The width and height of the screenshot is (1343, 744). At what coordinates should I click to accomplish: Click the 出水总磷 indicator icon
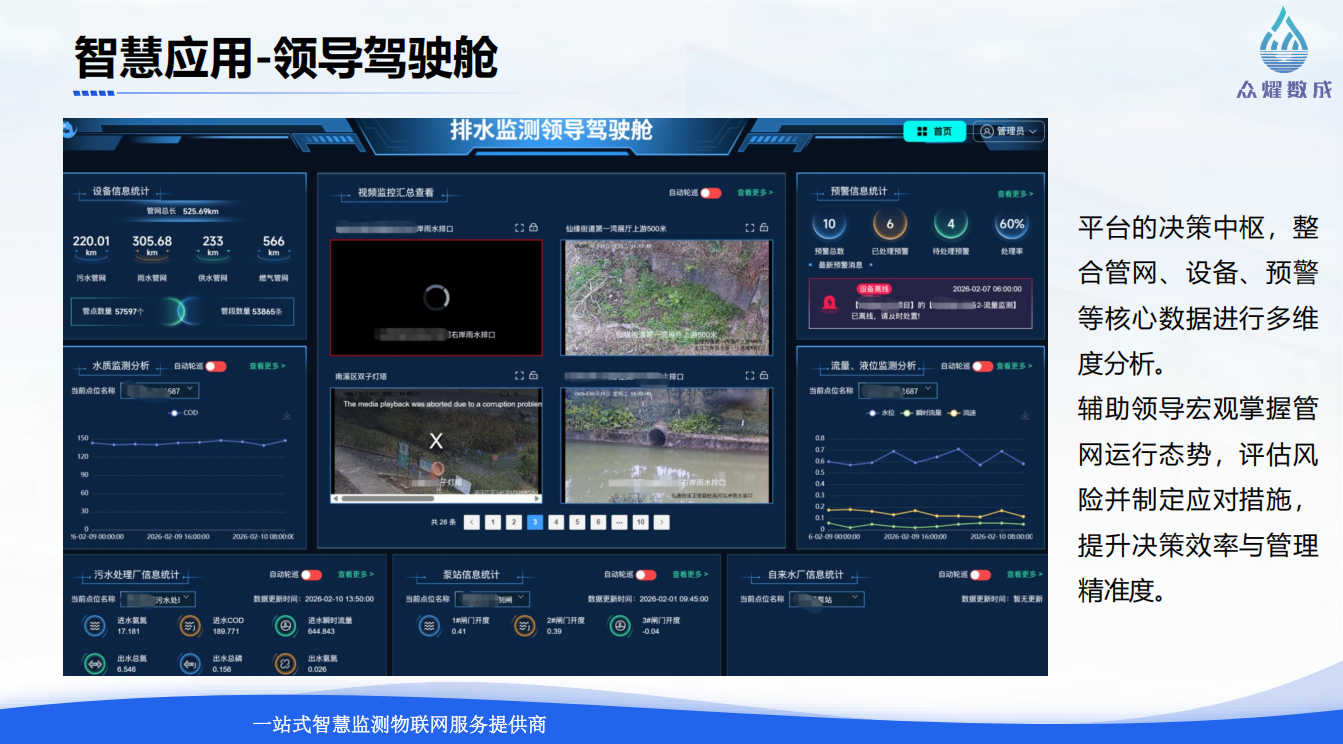pyautogui.click(x=189, y=663)
